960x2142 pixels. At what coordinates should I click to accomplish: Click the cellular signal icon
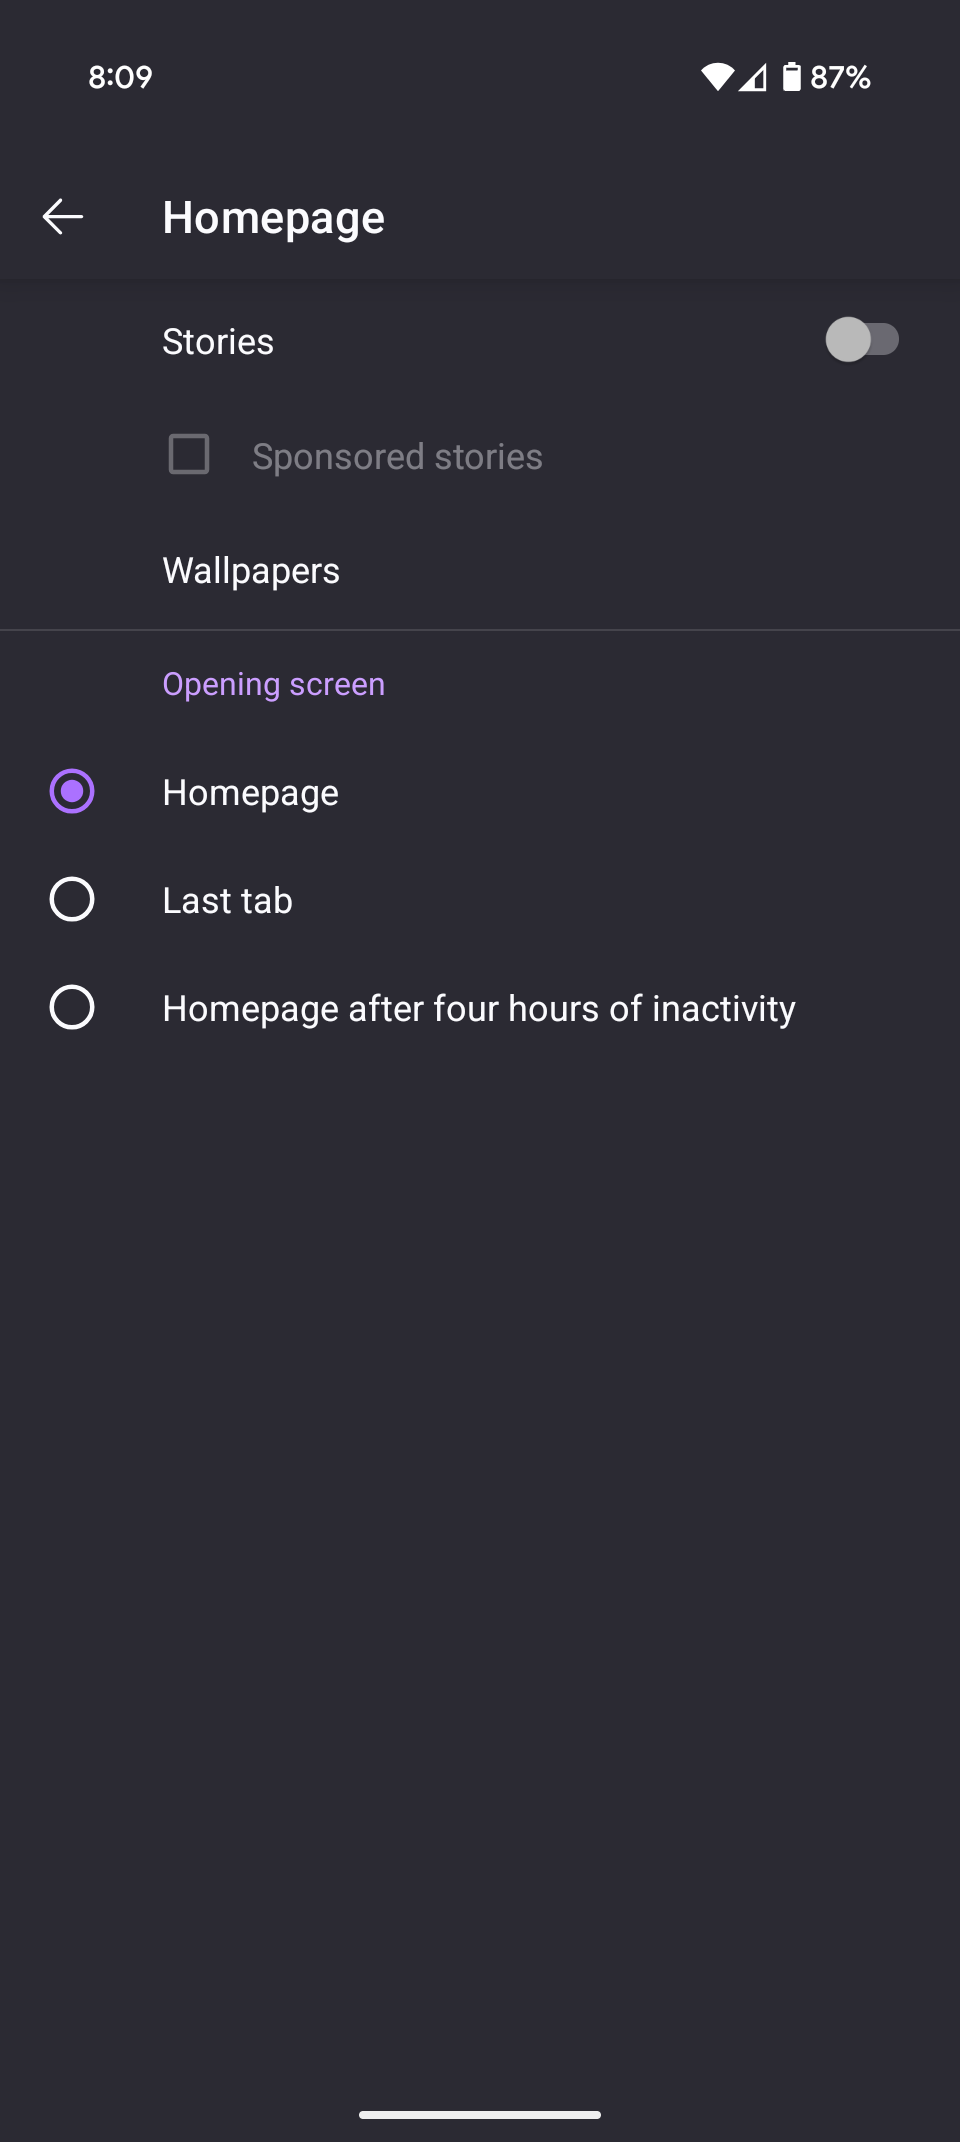coord(753,77)
